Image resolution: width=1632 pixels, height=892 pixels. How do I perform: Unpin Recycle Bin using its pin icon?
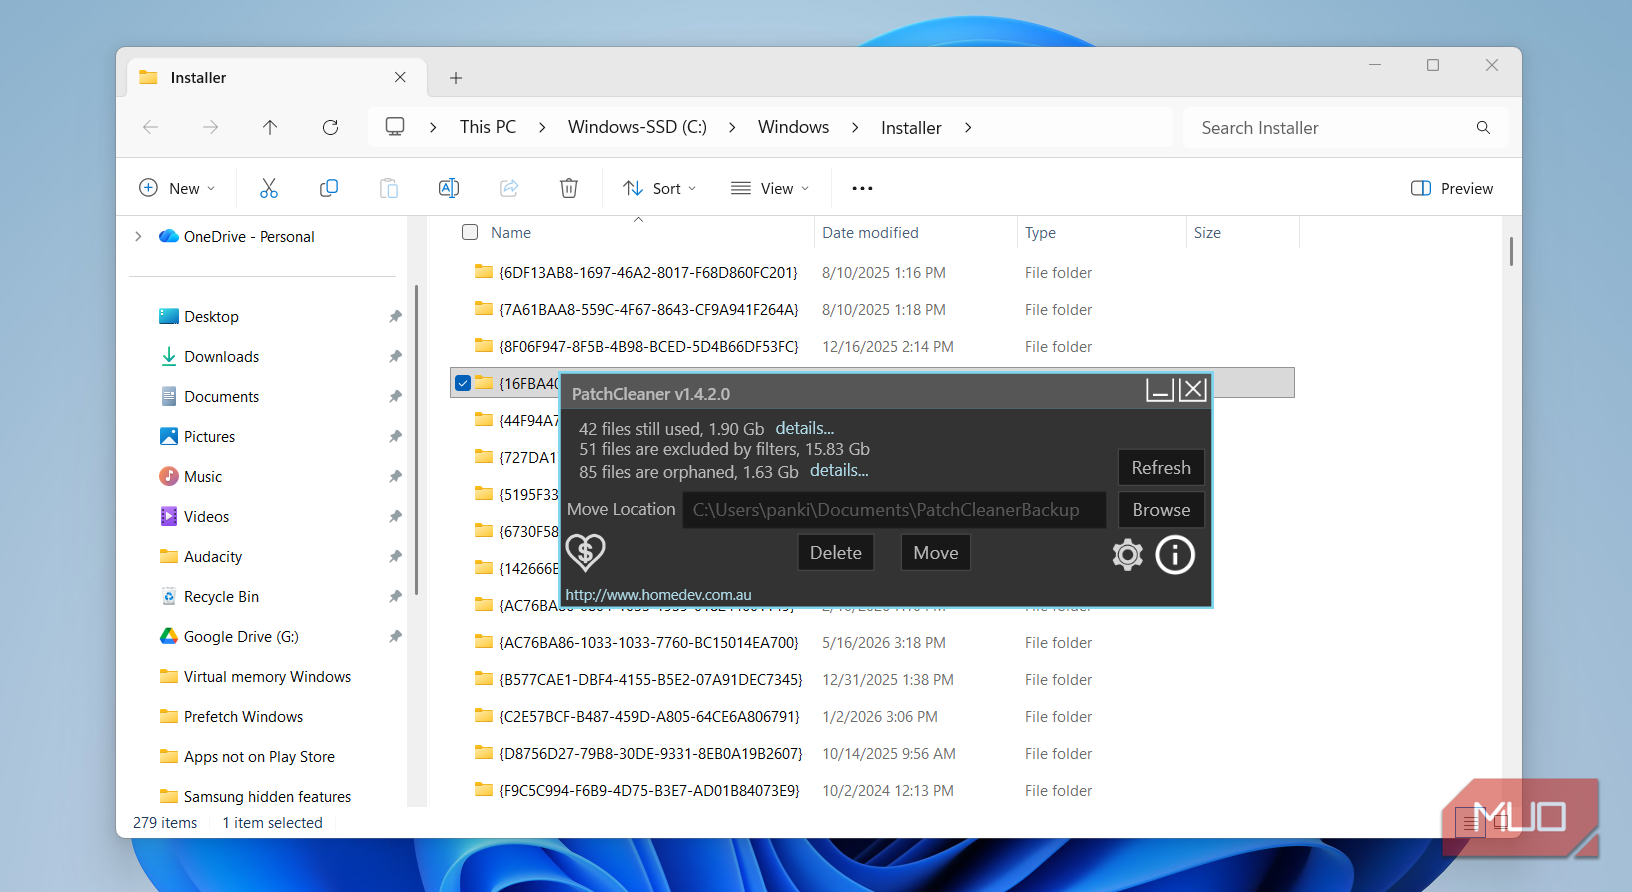click(395, 596)
